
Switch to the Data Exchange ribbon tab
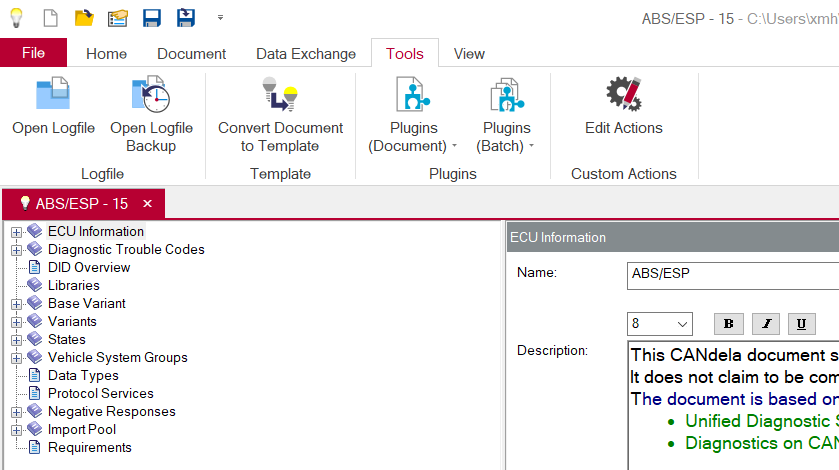point(306,54)
